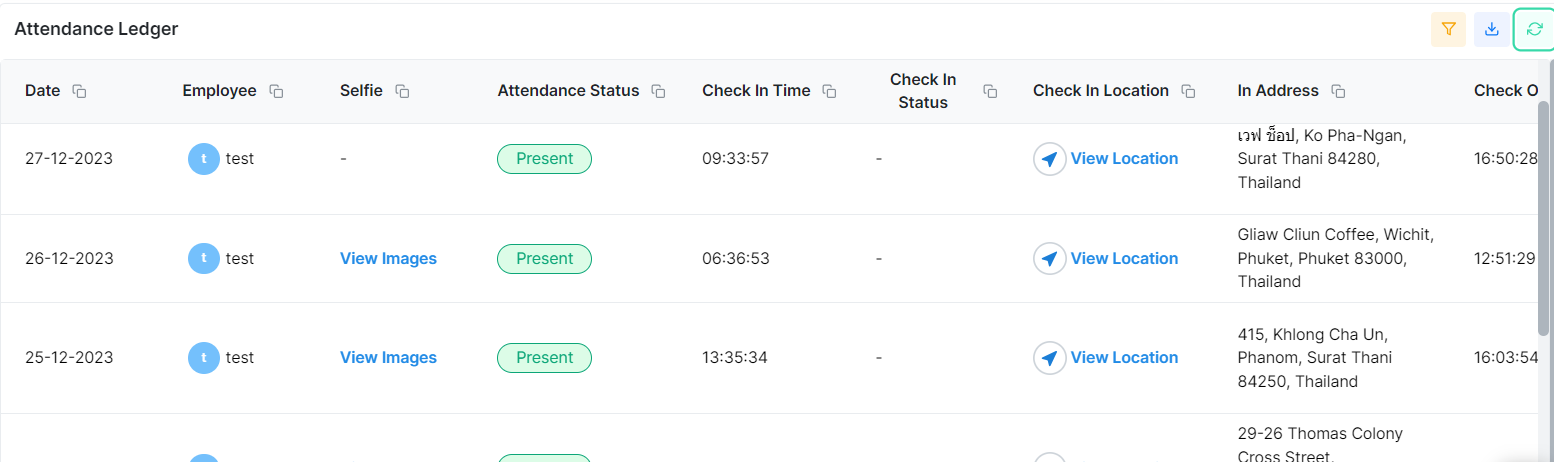Open View Images for 25-12-2023

click(388, 358)
